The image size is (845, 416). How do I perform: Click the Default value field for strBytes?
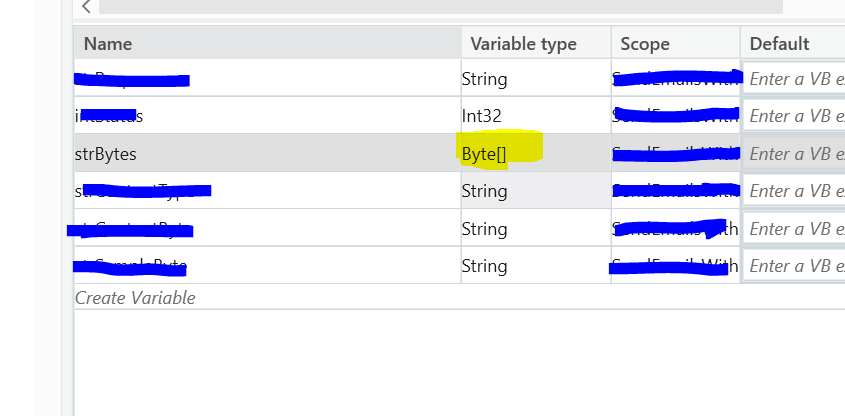(795, 154)
